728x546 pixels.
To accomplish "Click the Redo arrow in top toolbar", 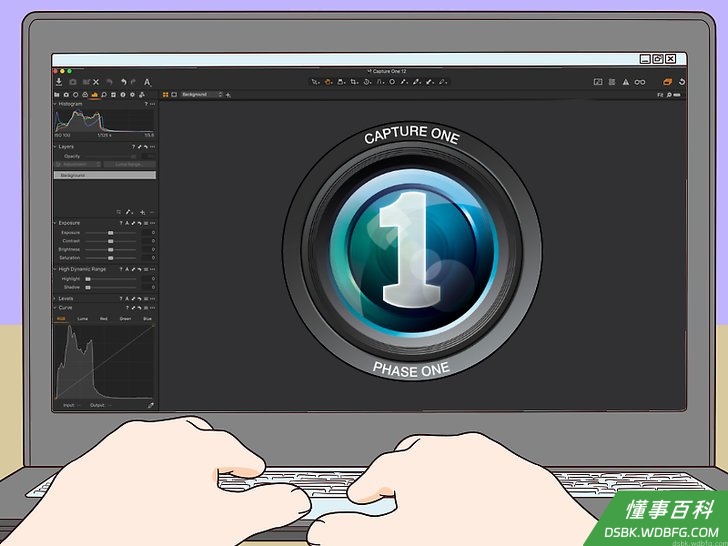I will [x=133, y=82].
